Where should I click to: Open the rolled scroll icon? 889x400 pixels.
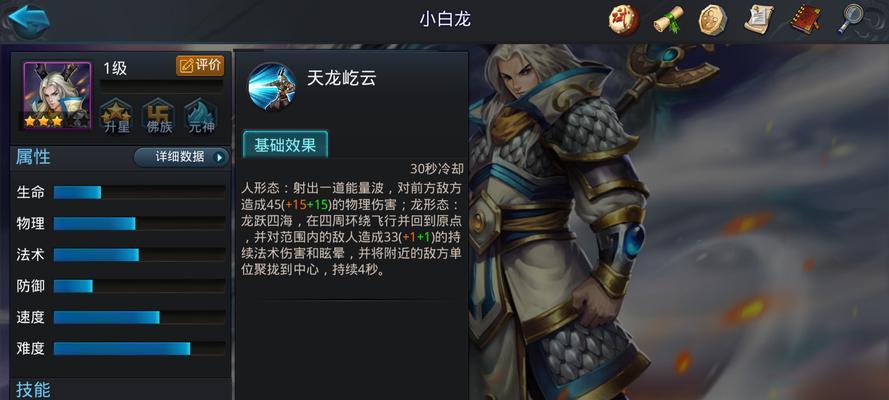pos(668,20)
